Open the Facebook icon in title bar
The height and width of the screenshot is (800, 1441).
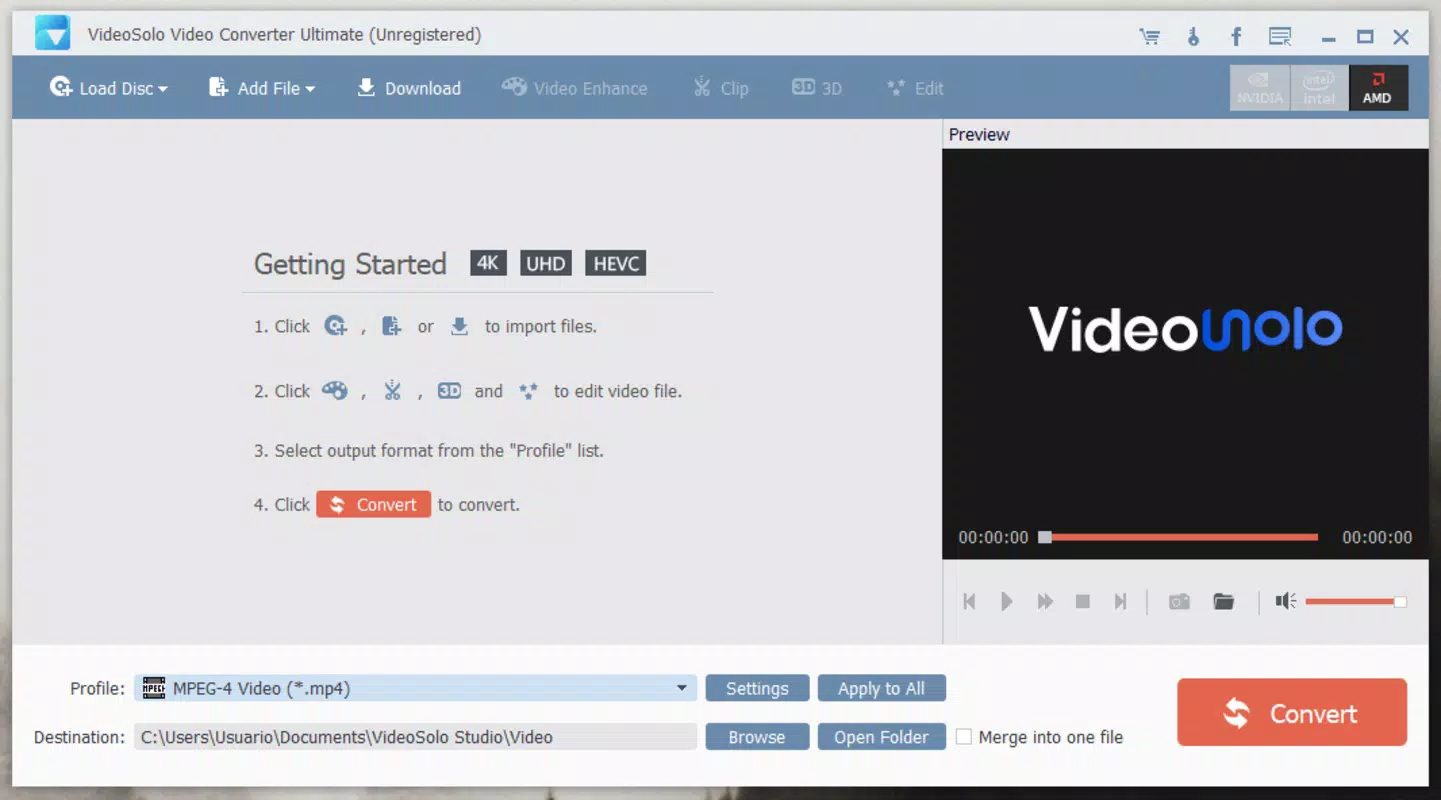[1236, 37]
